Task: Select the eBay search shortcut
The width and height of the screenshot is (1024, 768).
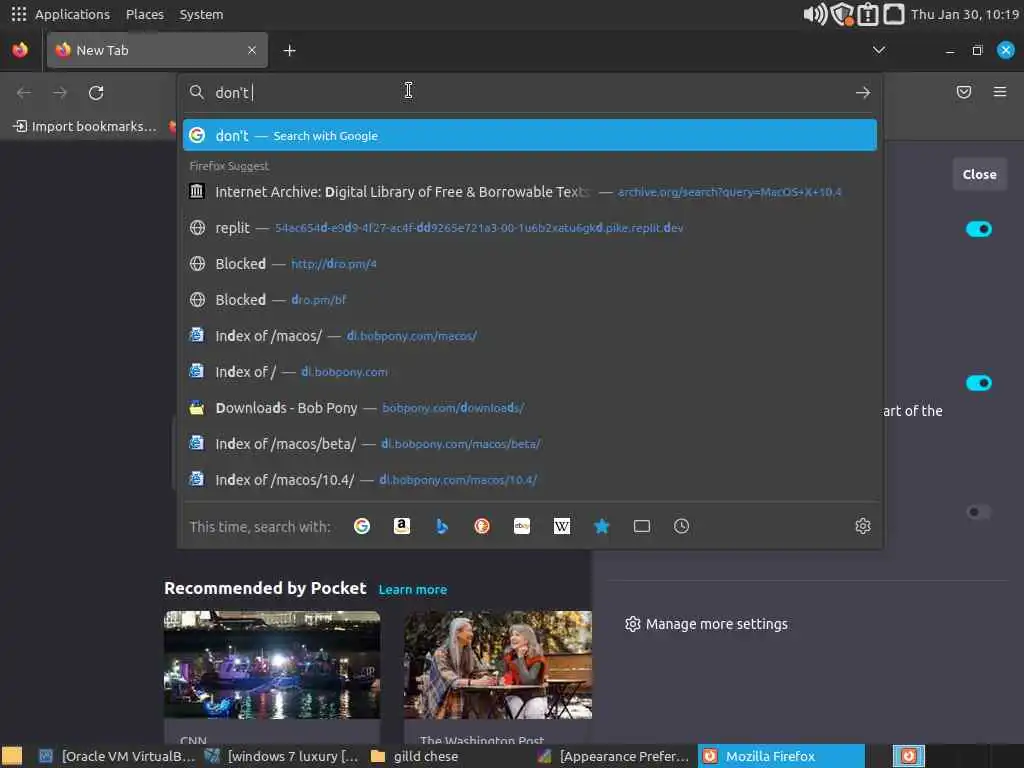Action: 522,526
